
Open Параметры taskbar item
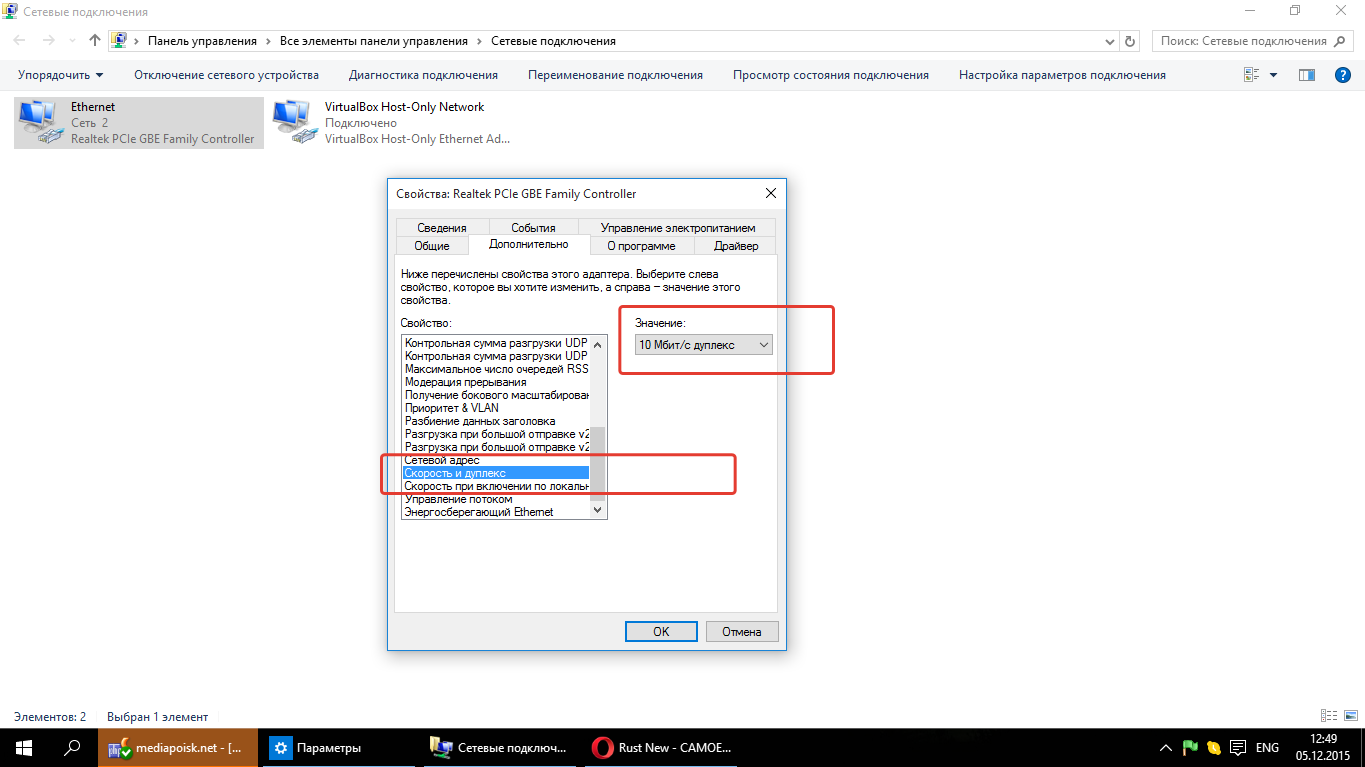coord(338,747)
